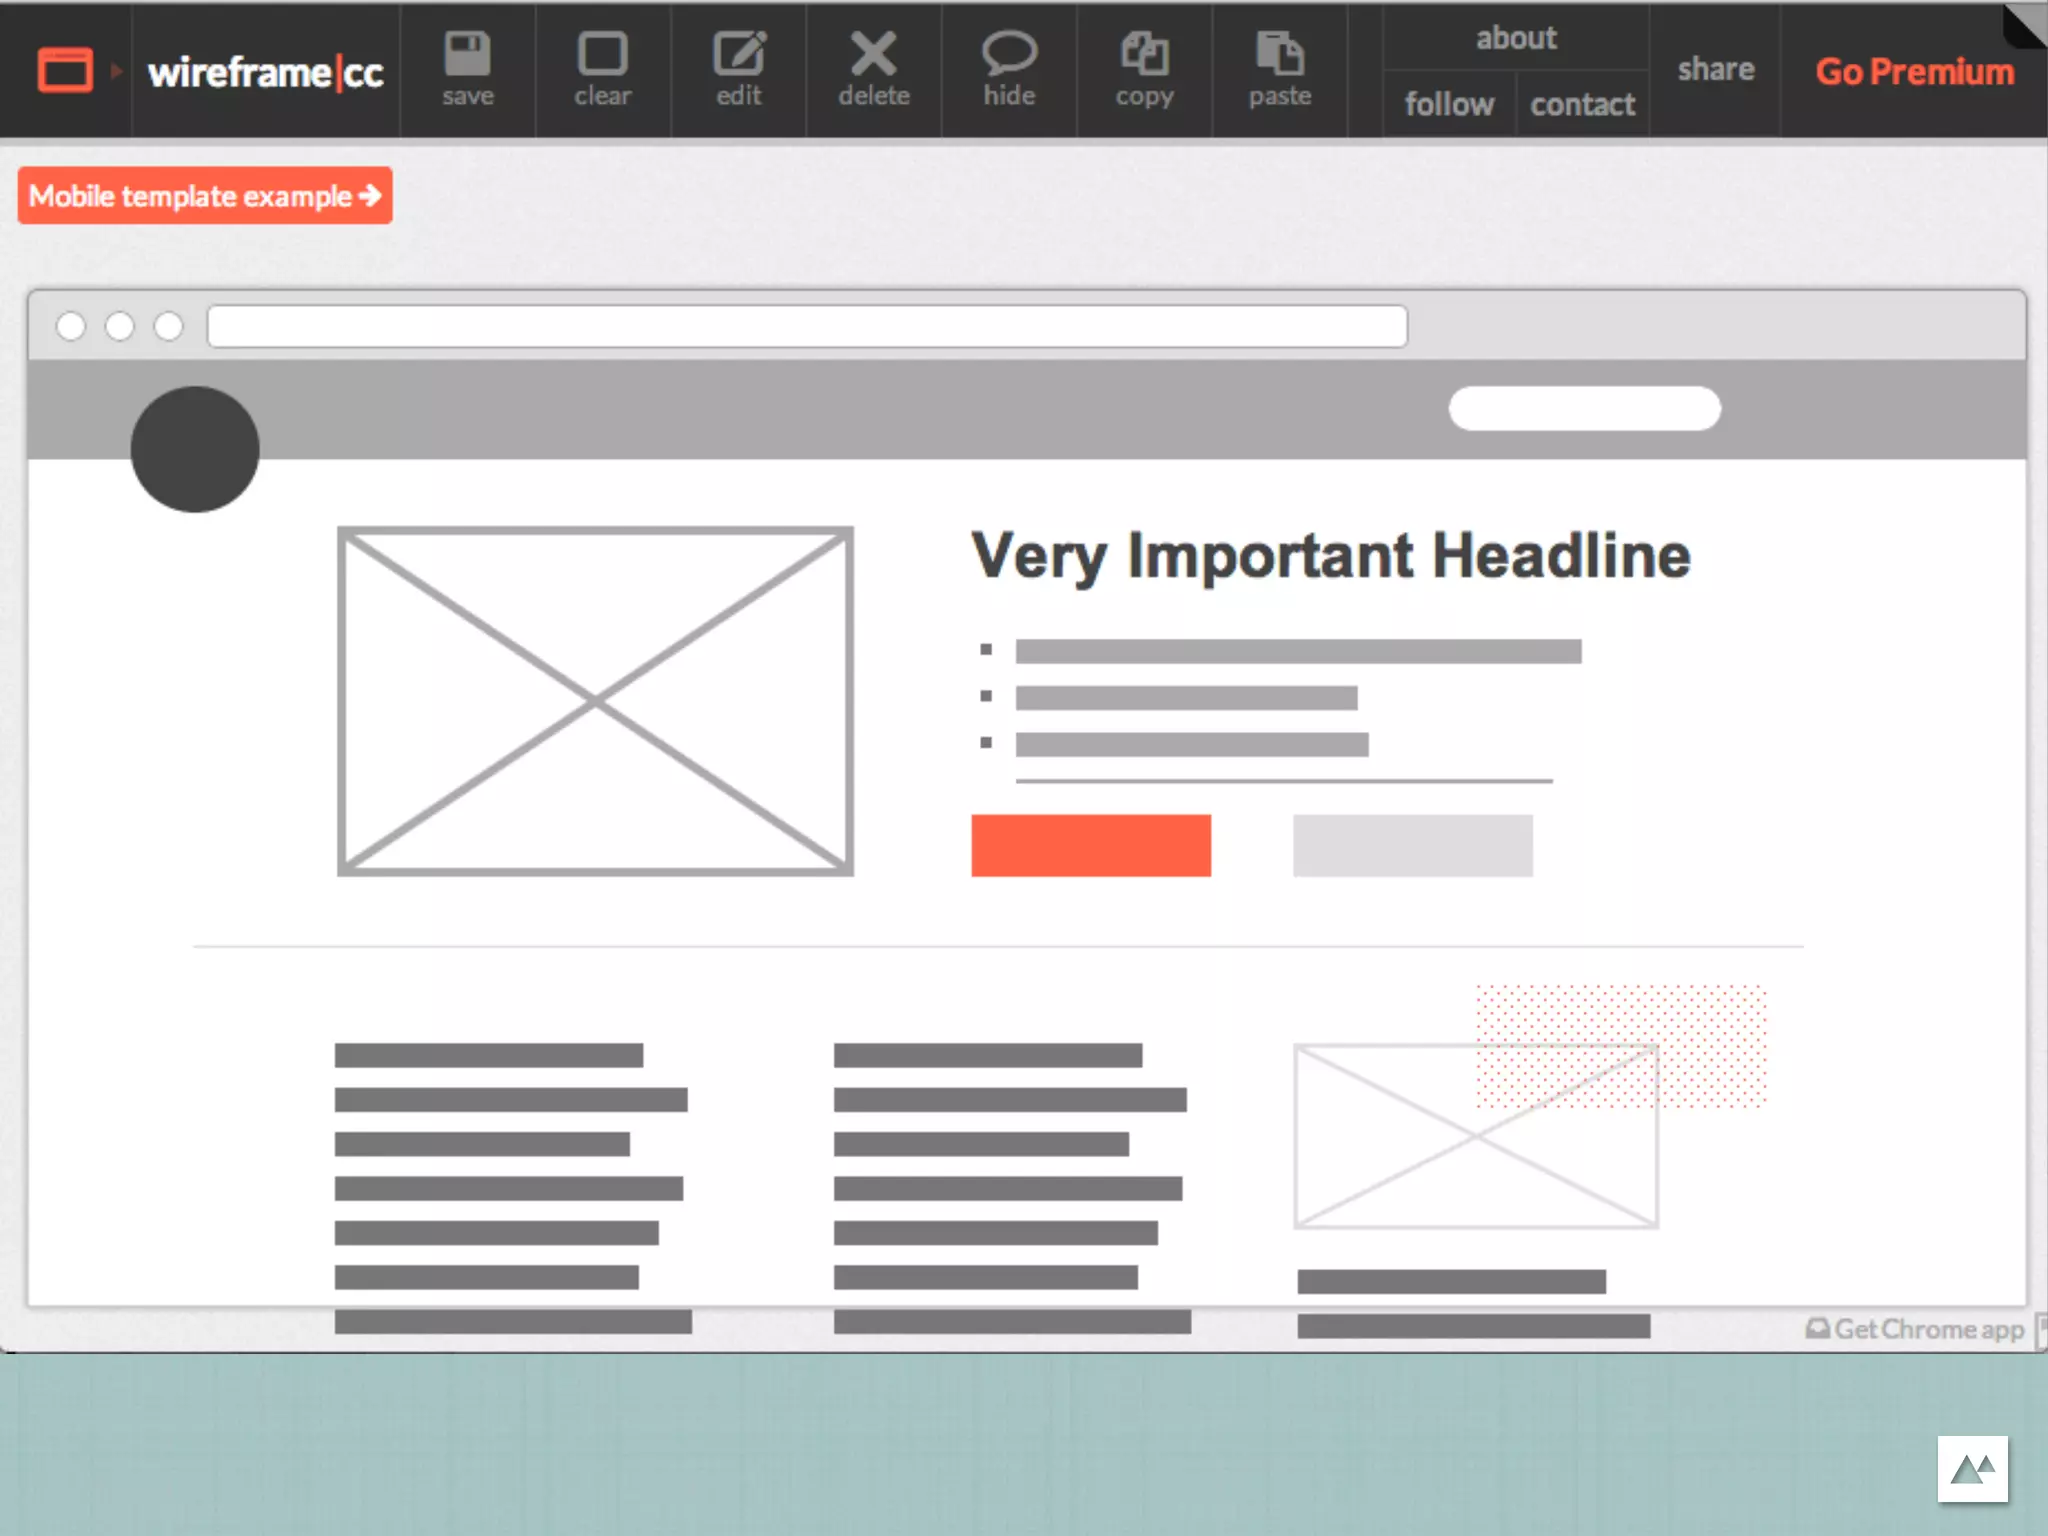The height and width of the screenshot is (1536, 2048).
Task: Click the paste clipboard icon
Action: point(1279,55)
